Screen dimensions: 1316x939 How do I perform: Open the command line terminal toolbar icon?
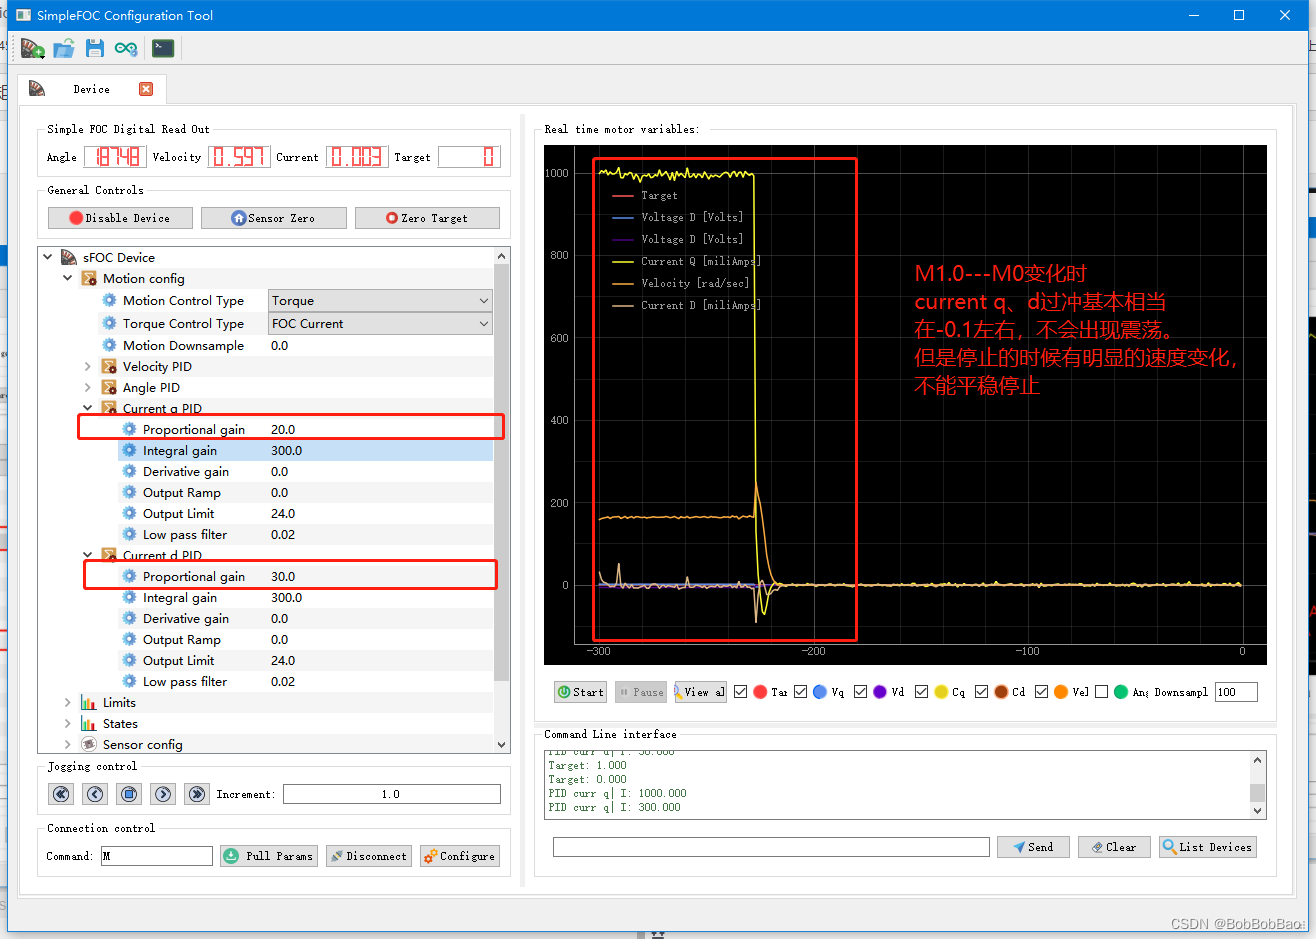pos(163,48)
